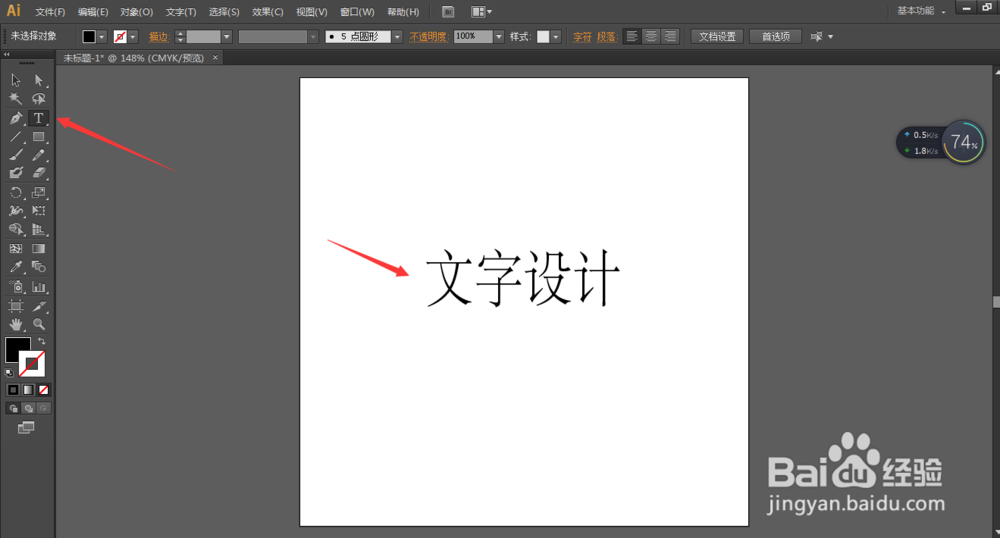Select the Eraser tool
The image size is (1000, 538).
pyautogui.click(x=39, y=173)
